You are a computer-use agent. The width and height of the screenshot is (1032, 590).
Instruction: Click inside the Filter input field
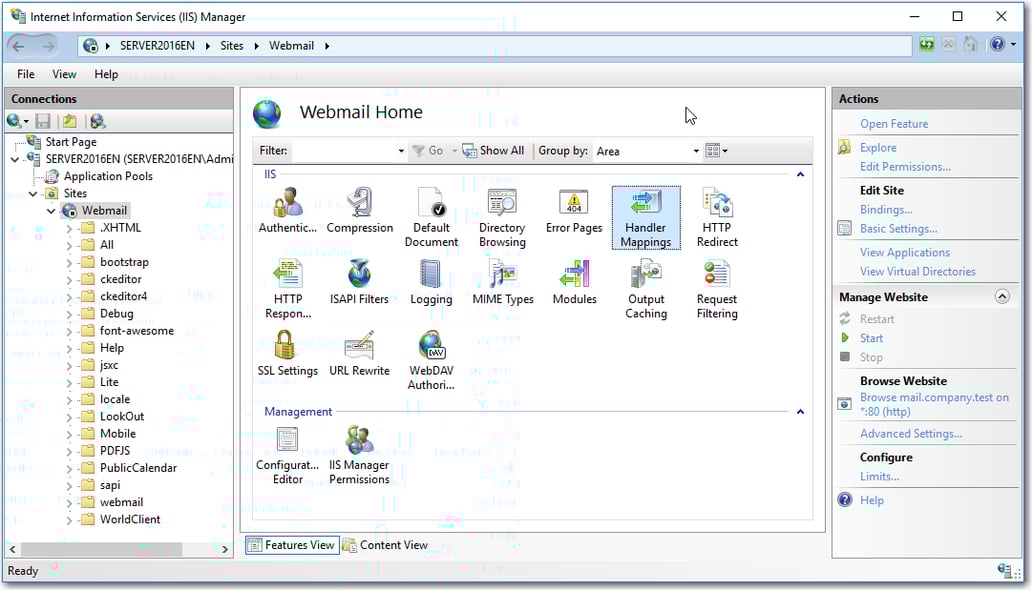[340, 150]
